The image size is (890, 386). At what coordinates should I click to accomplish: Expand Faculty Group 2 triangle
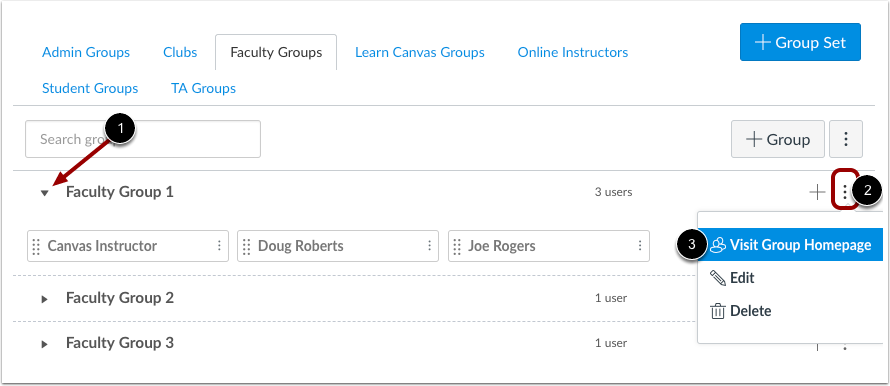[45, 299]
